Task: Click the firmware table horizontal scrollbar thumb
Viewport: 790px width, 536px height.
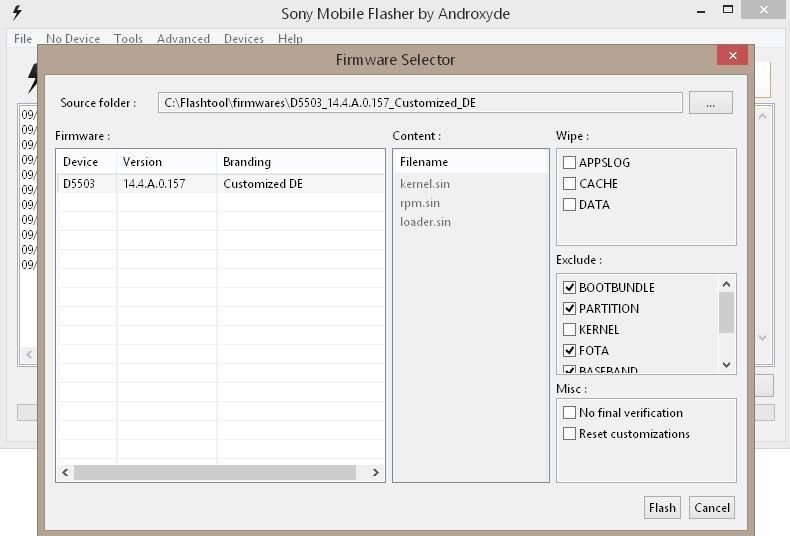Action: 215,472
